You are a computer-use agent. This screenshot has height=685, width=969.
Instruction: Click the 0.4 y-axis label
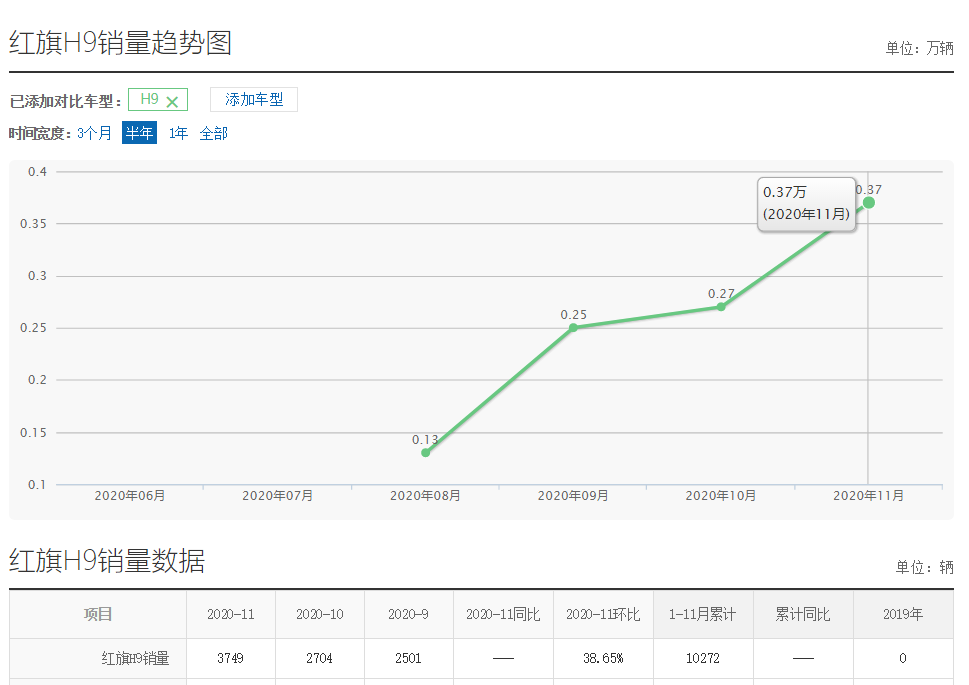pyautogui.click(x=38, y=172)
